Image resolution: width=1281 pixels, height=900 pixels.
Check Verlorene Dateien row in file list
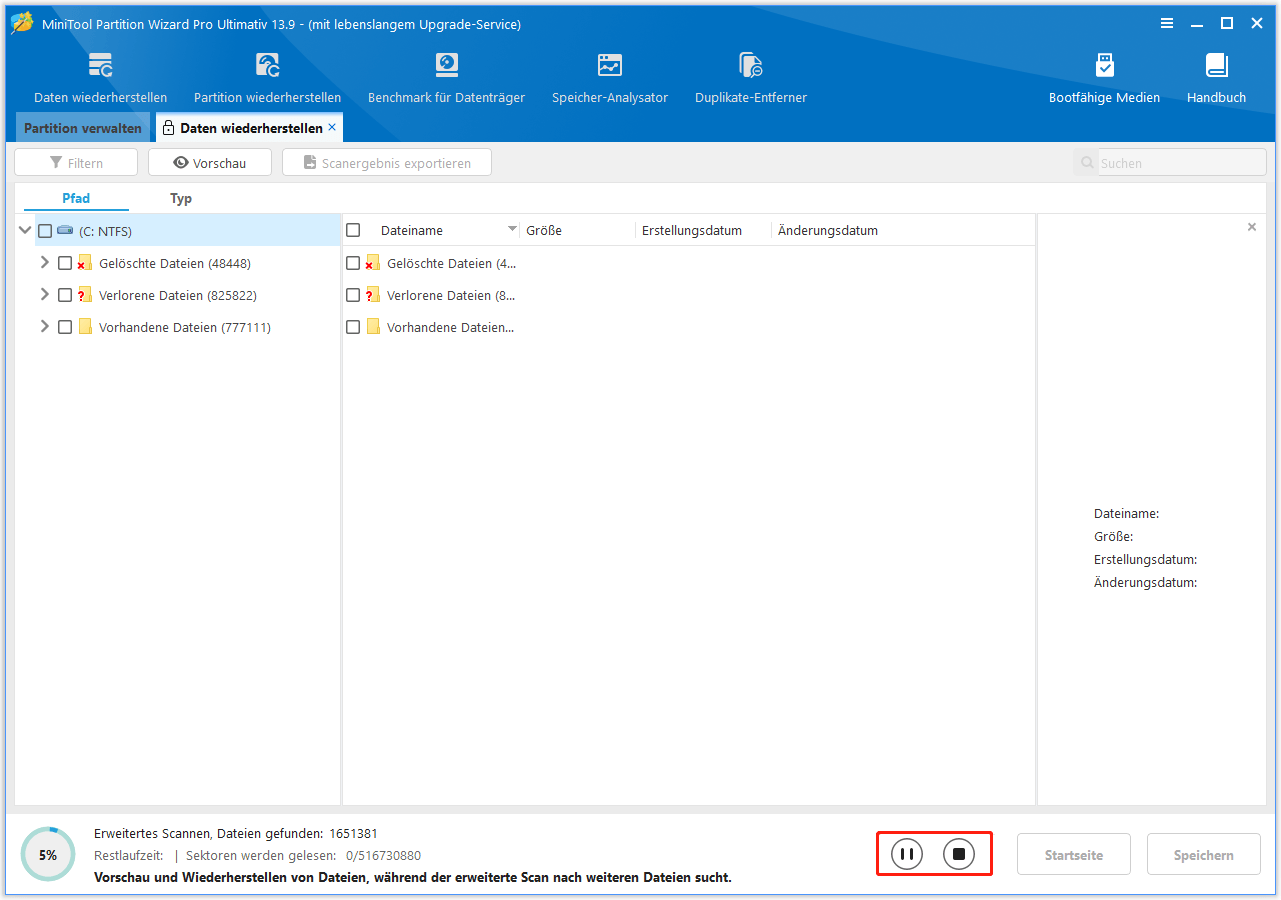coord(353,295)
